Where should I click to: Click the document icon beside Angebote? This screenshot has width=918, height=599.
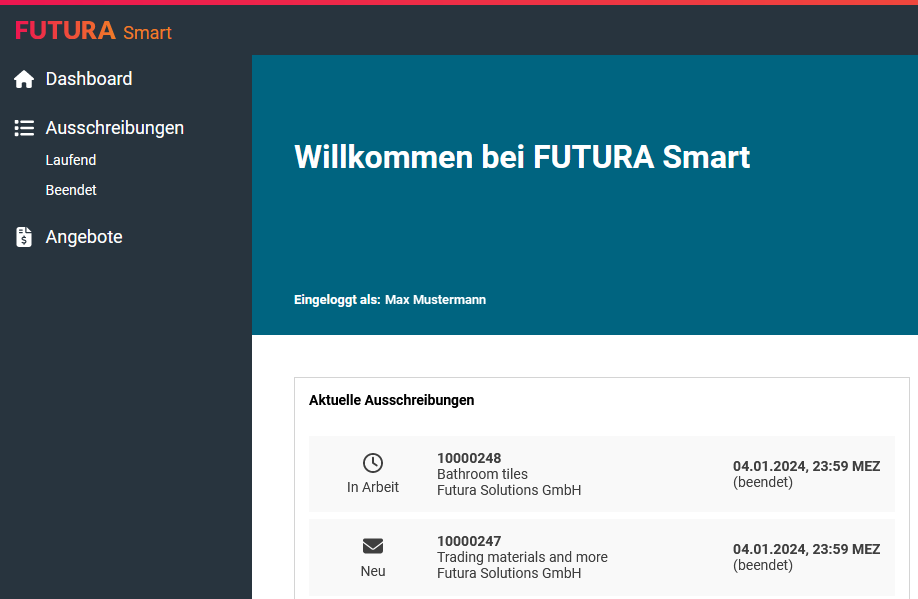(x=24, y=237)
